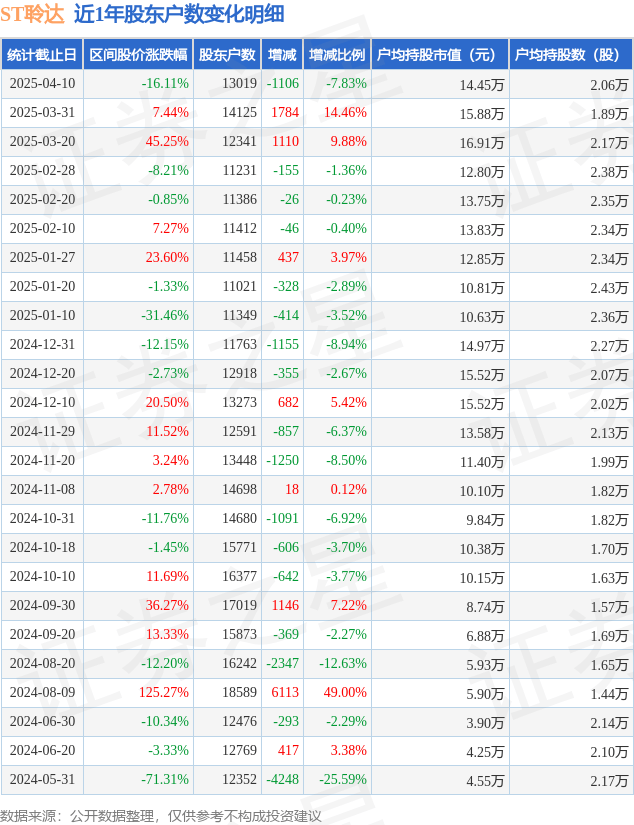Select the 统计截止日 column header
Viewport: 634px width, 825px height.
tap(42, 55)
